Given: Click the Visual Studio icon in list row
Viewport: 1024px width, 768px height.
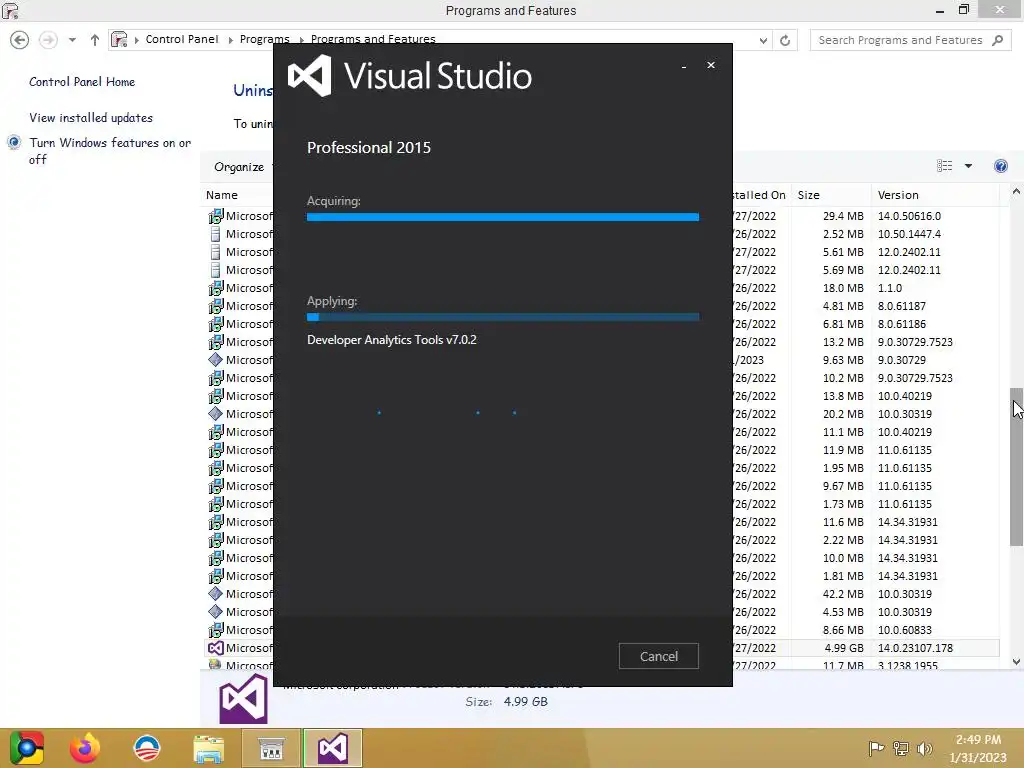Looking at the screenshot, I should tap(216, 648).
